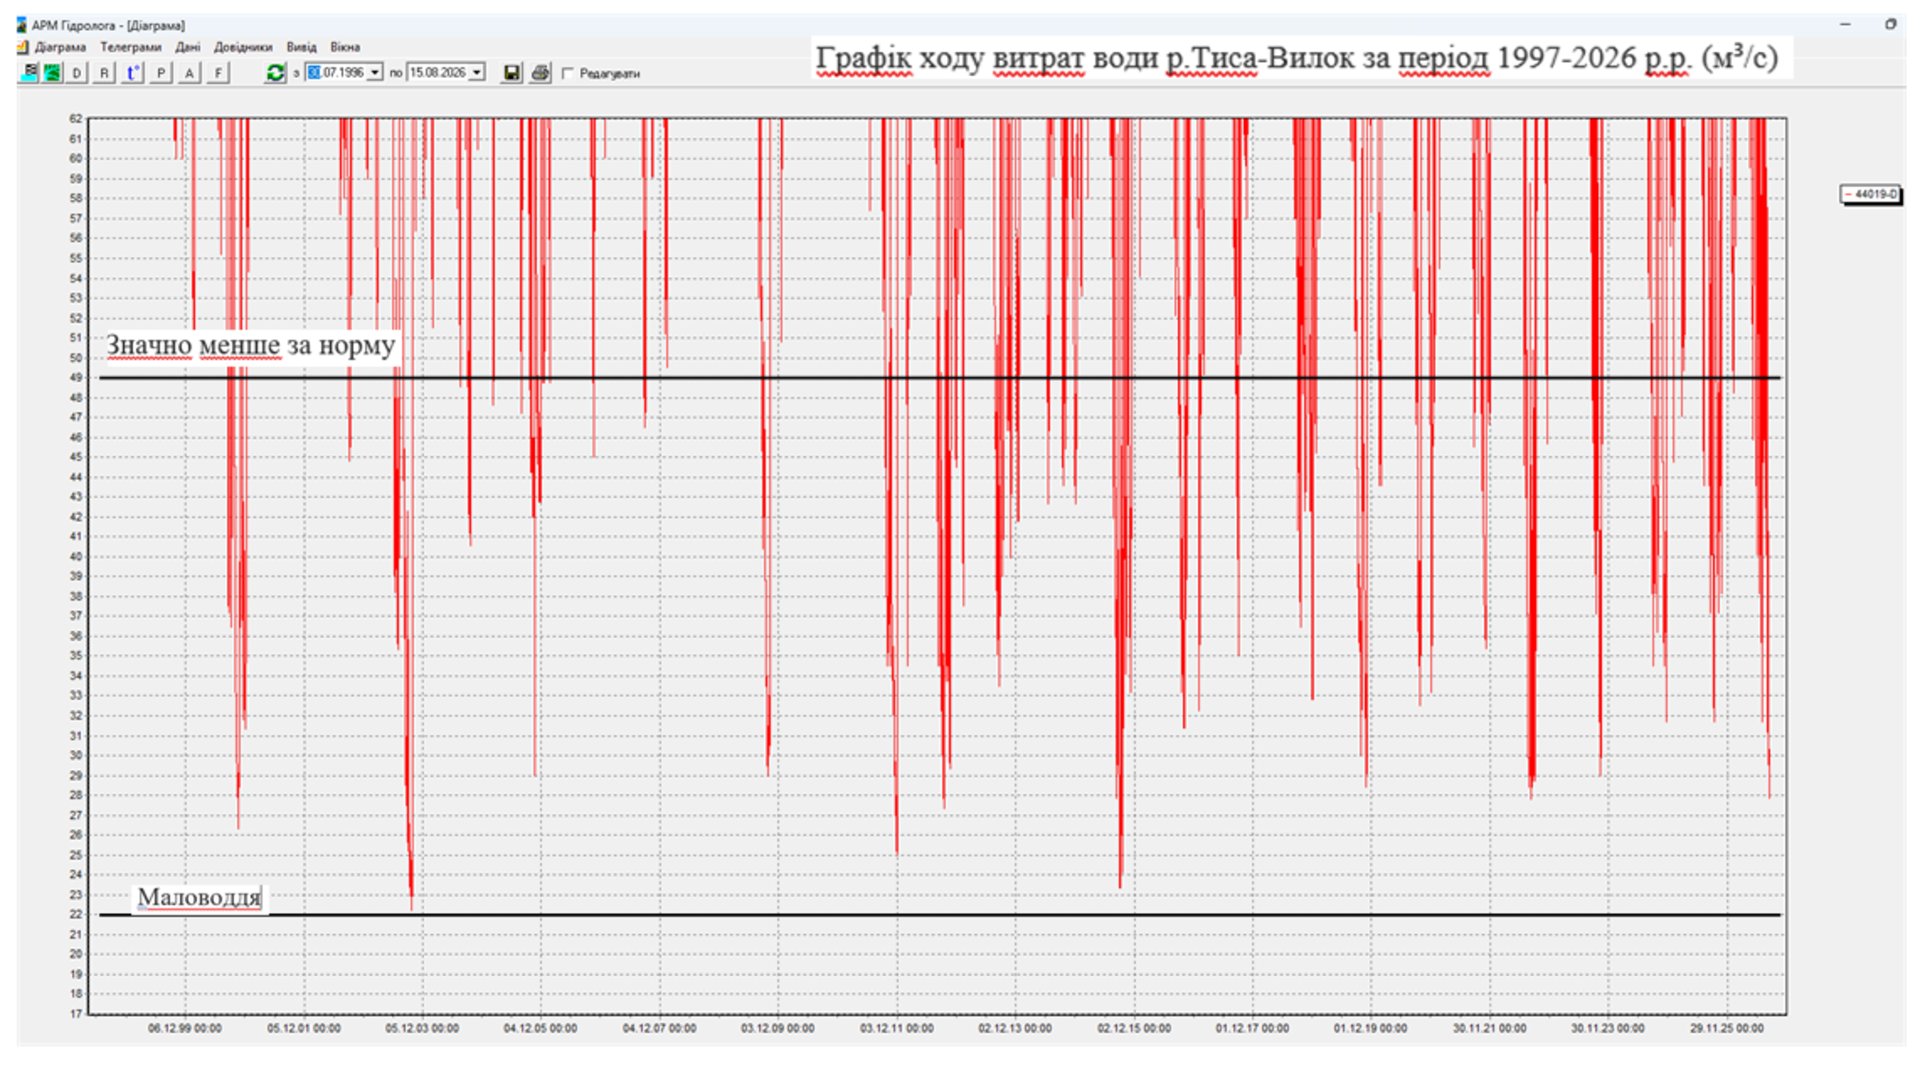Viewport: 1920px width, 1070px height.
Task: Select the t° temperature toolbar button
Action: coord(132,72)
